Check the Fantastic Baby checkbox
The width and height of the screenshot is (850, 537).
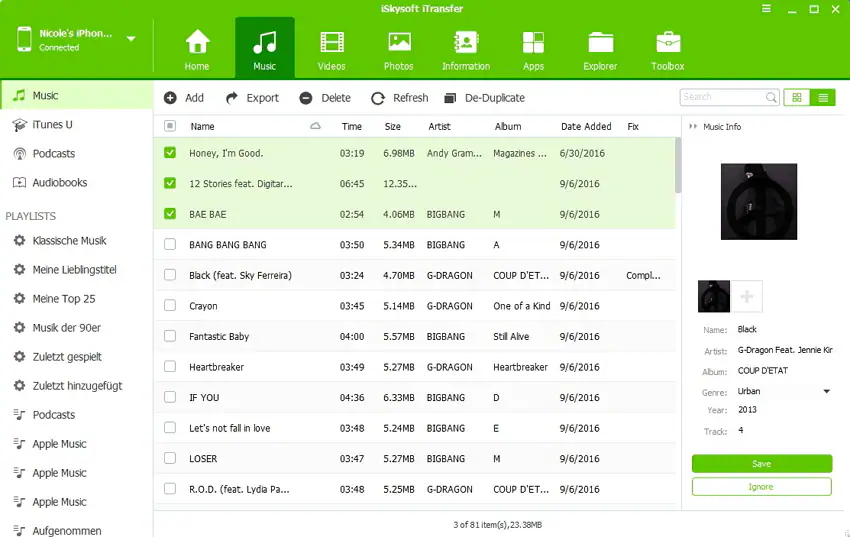pos(170,336)
